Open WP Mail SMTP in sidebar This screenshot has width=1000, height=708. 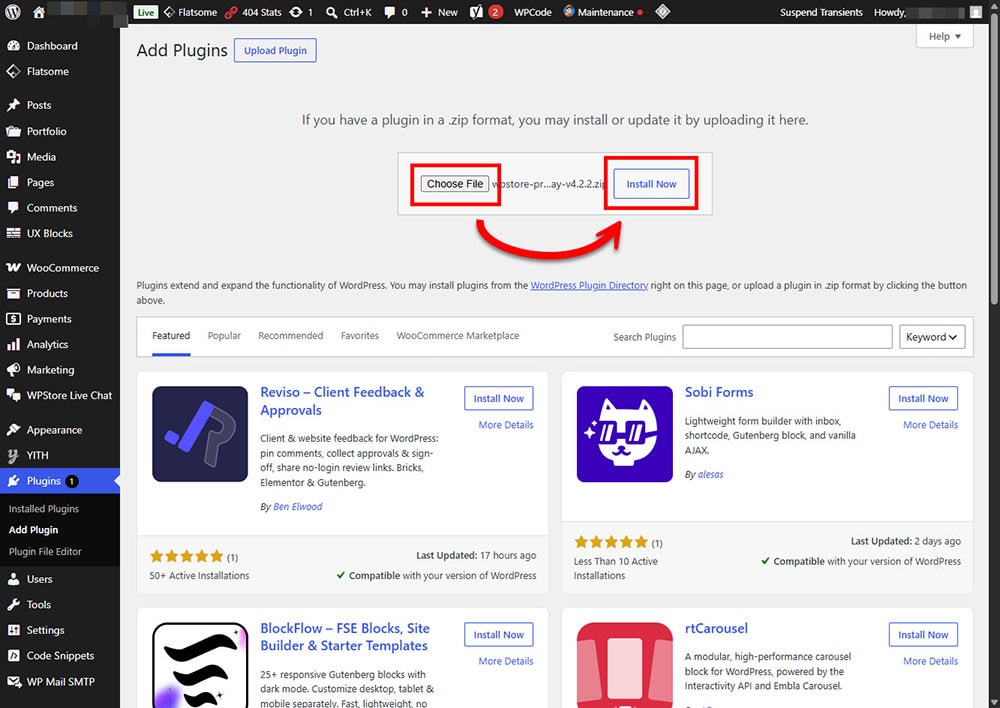click(60, 682)
